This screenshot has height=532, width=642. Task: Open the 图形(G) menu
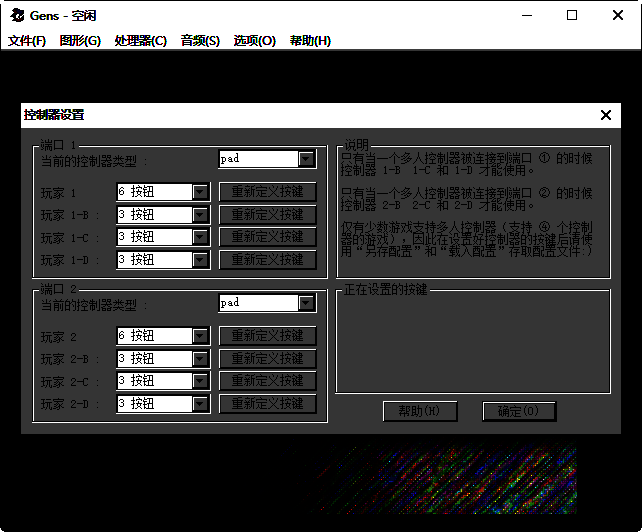tap(80, 41)
